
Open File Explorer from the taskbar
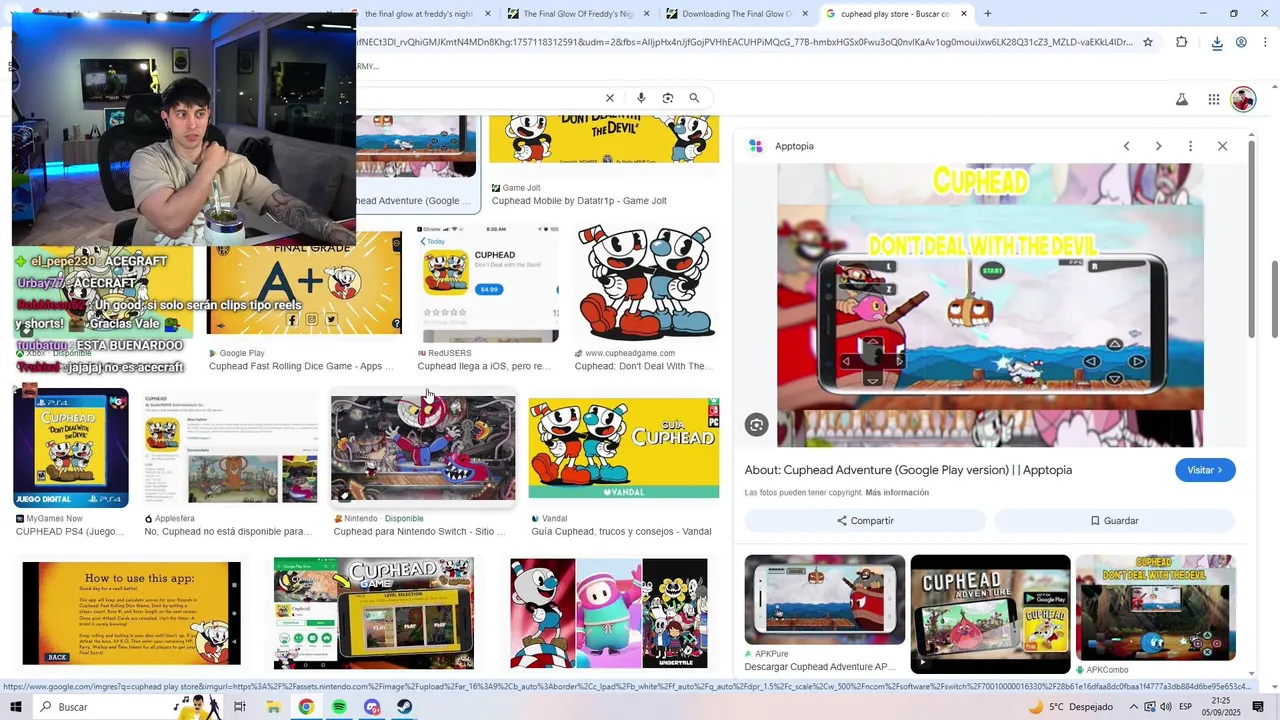click(273, 707)
